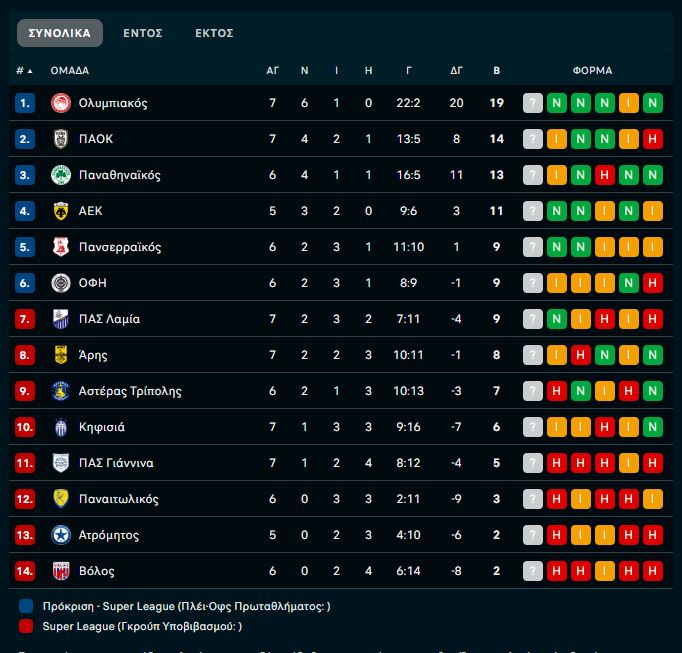
Task: Switch to the ΕΚΤΟΣ tab
Action: 214,33
